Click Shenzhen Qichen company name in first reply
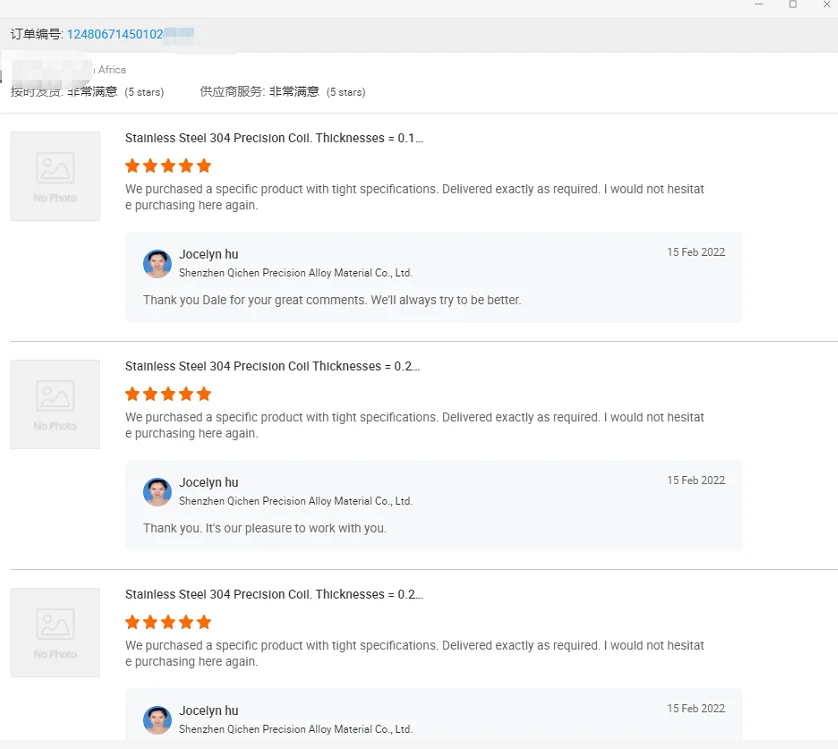Viewport: 838px width, 749px height. pos(295,273)
